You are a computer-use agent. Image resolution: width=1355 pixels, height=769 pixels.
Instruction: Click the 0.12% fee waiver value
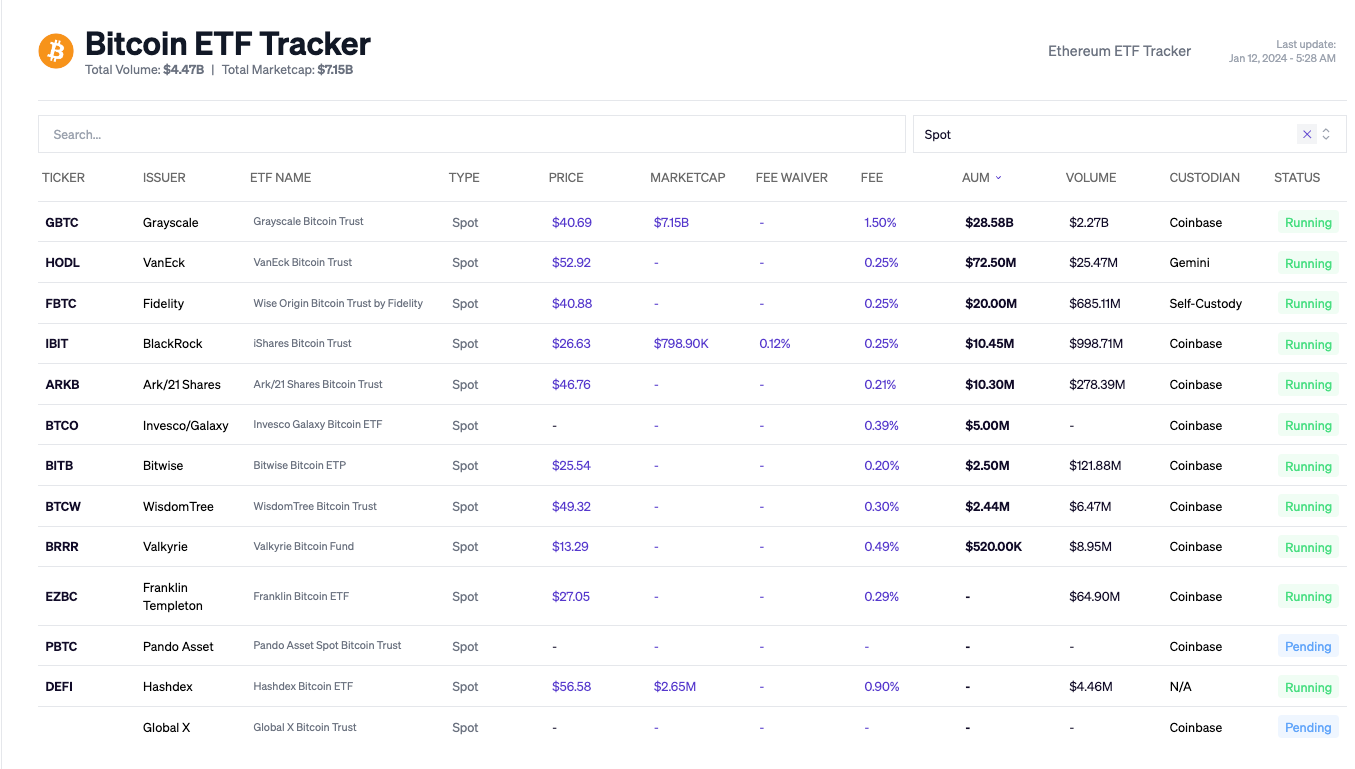(775, 344)
